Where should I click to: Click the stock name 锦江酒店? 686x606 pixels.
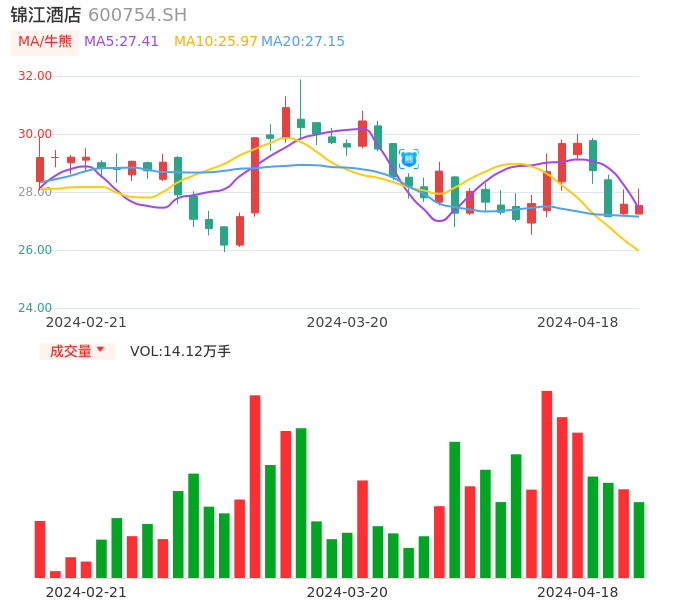pyautogui.click(x=46, y=15)
